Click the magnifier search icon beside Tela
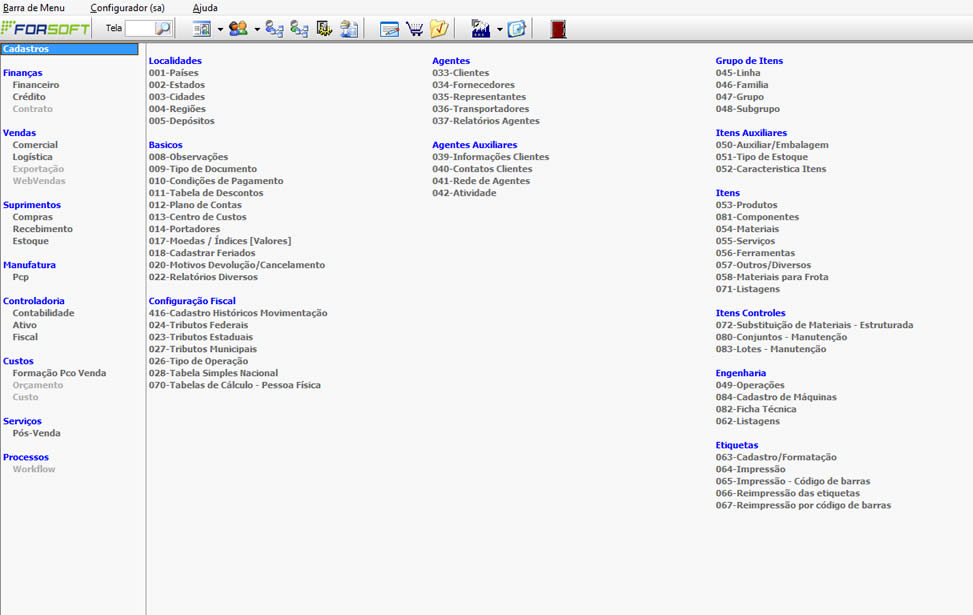 [x=163, y=29]
